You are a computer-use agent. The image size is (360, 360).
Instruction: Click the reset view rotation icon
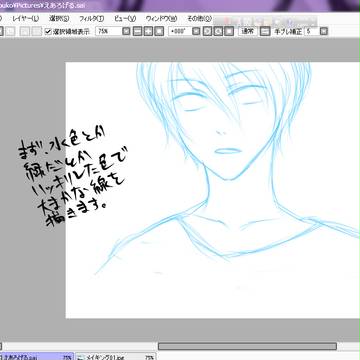(x=229, y=31)
